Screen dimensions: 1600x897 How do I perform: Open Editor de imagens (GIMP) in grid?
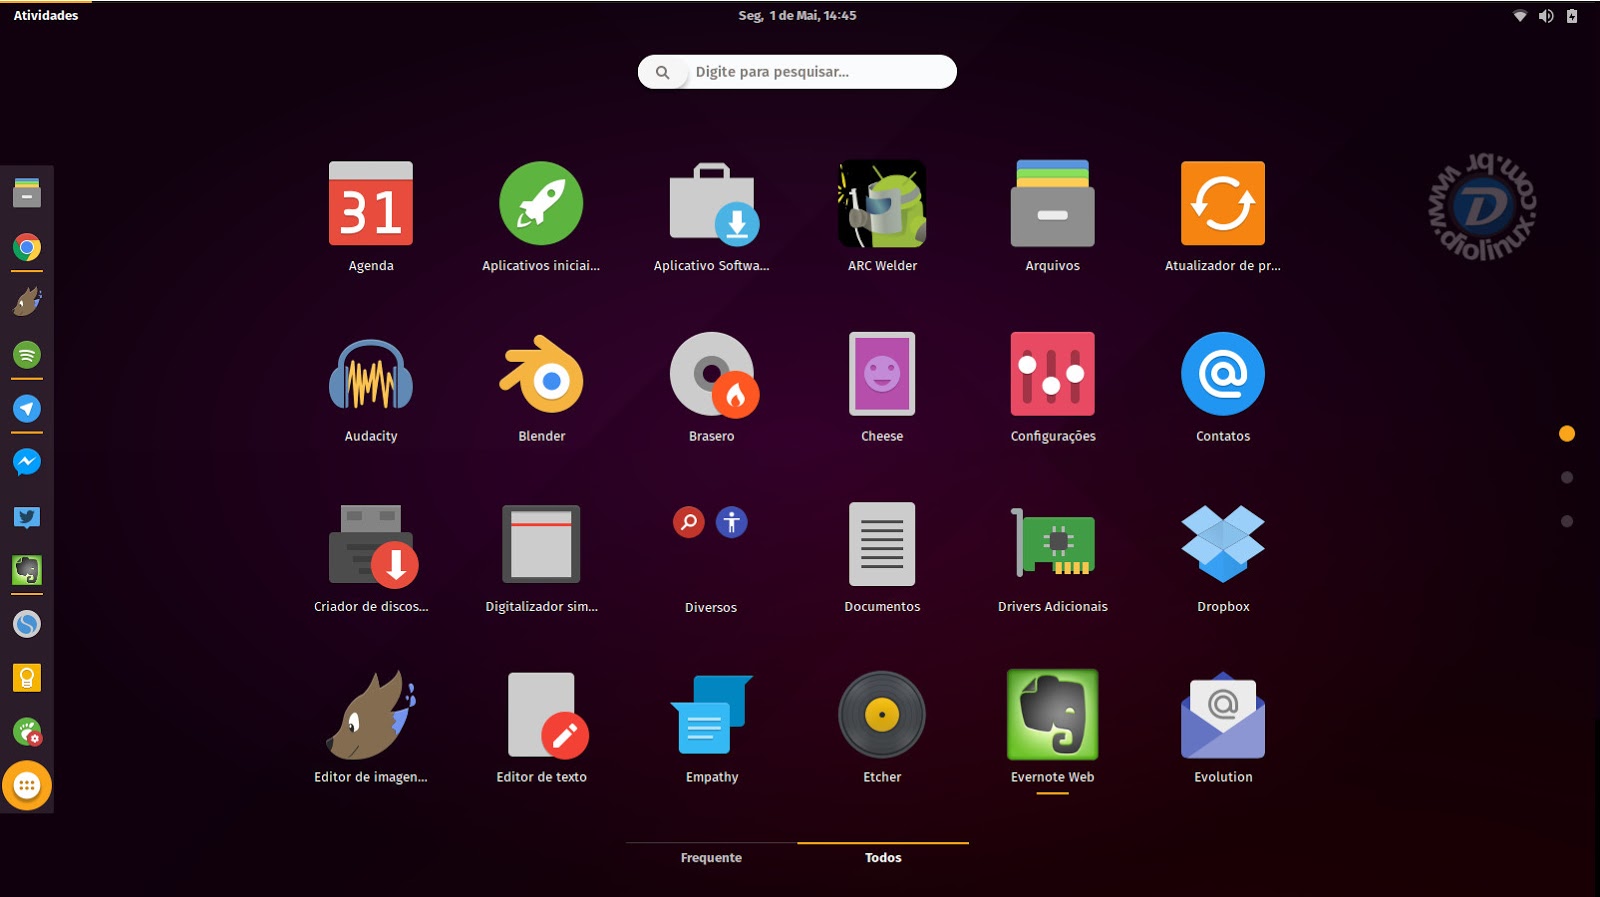(371, 716)
